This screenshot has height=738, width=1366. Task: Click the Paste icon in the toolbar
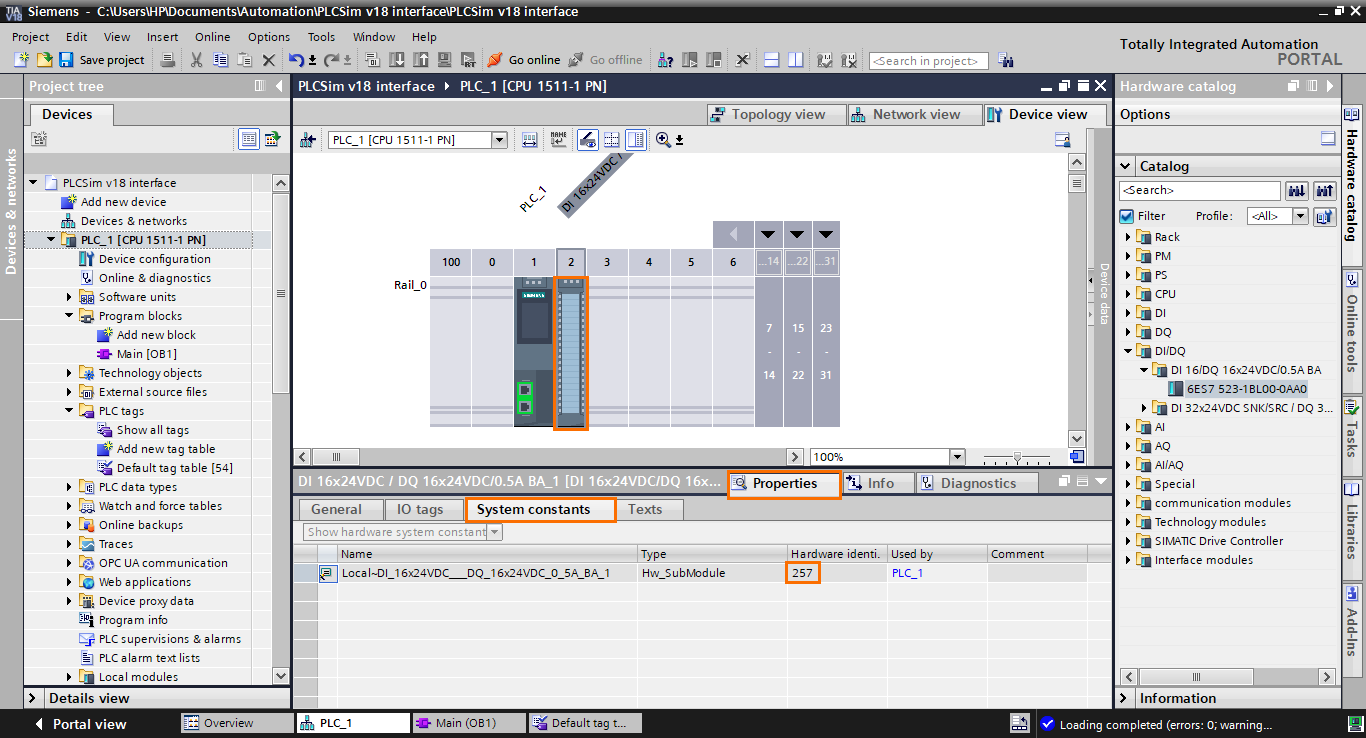click(246, 60)
